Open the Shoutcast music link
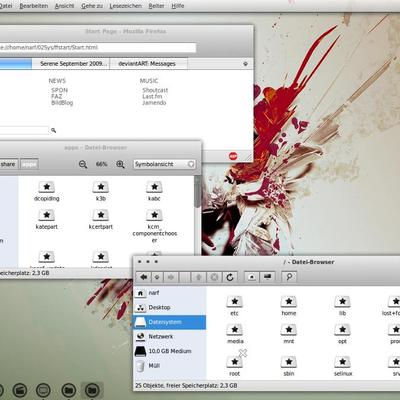 click(x=155, y=90)
